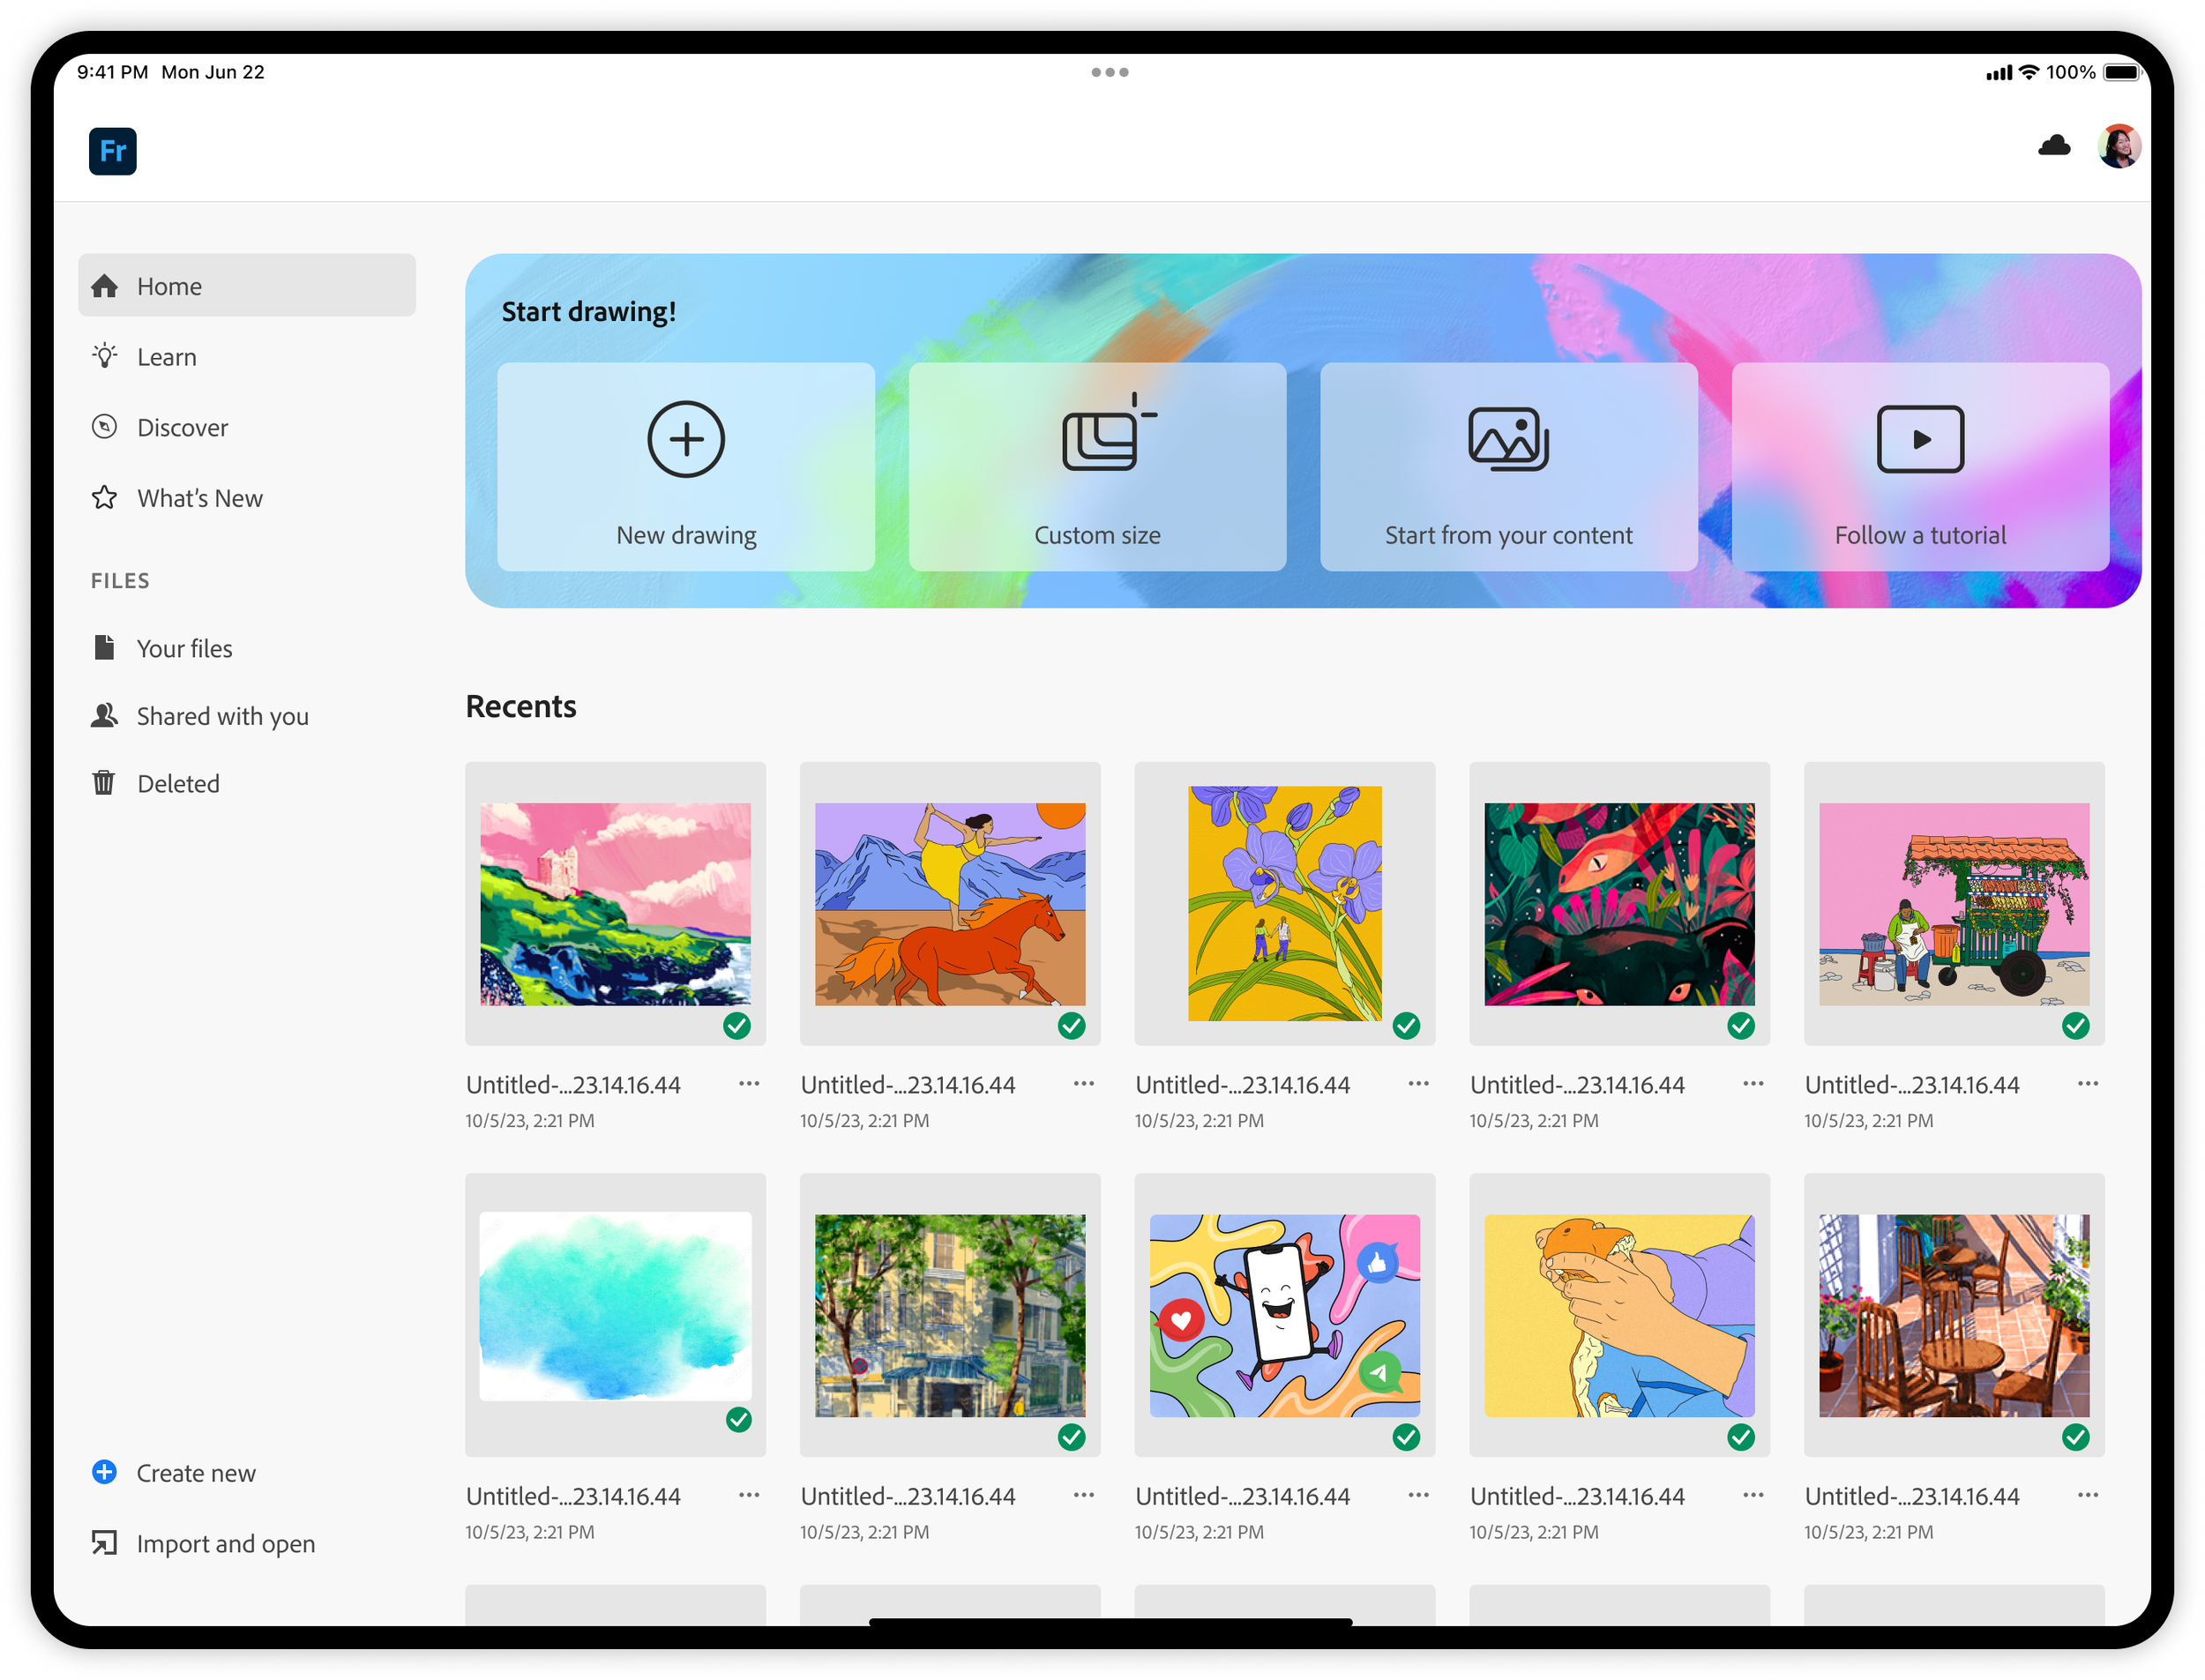Click sync checkmark on street vendor drawing

coord(2075,1026)
